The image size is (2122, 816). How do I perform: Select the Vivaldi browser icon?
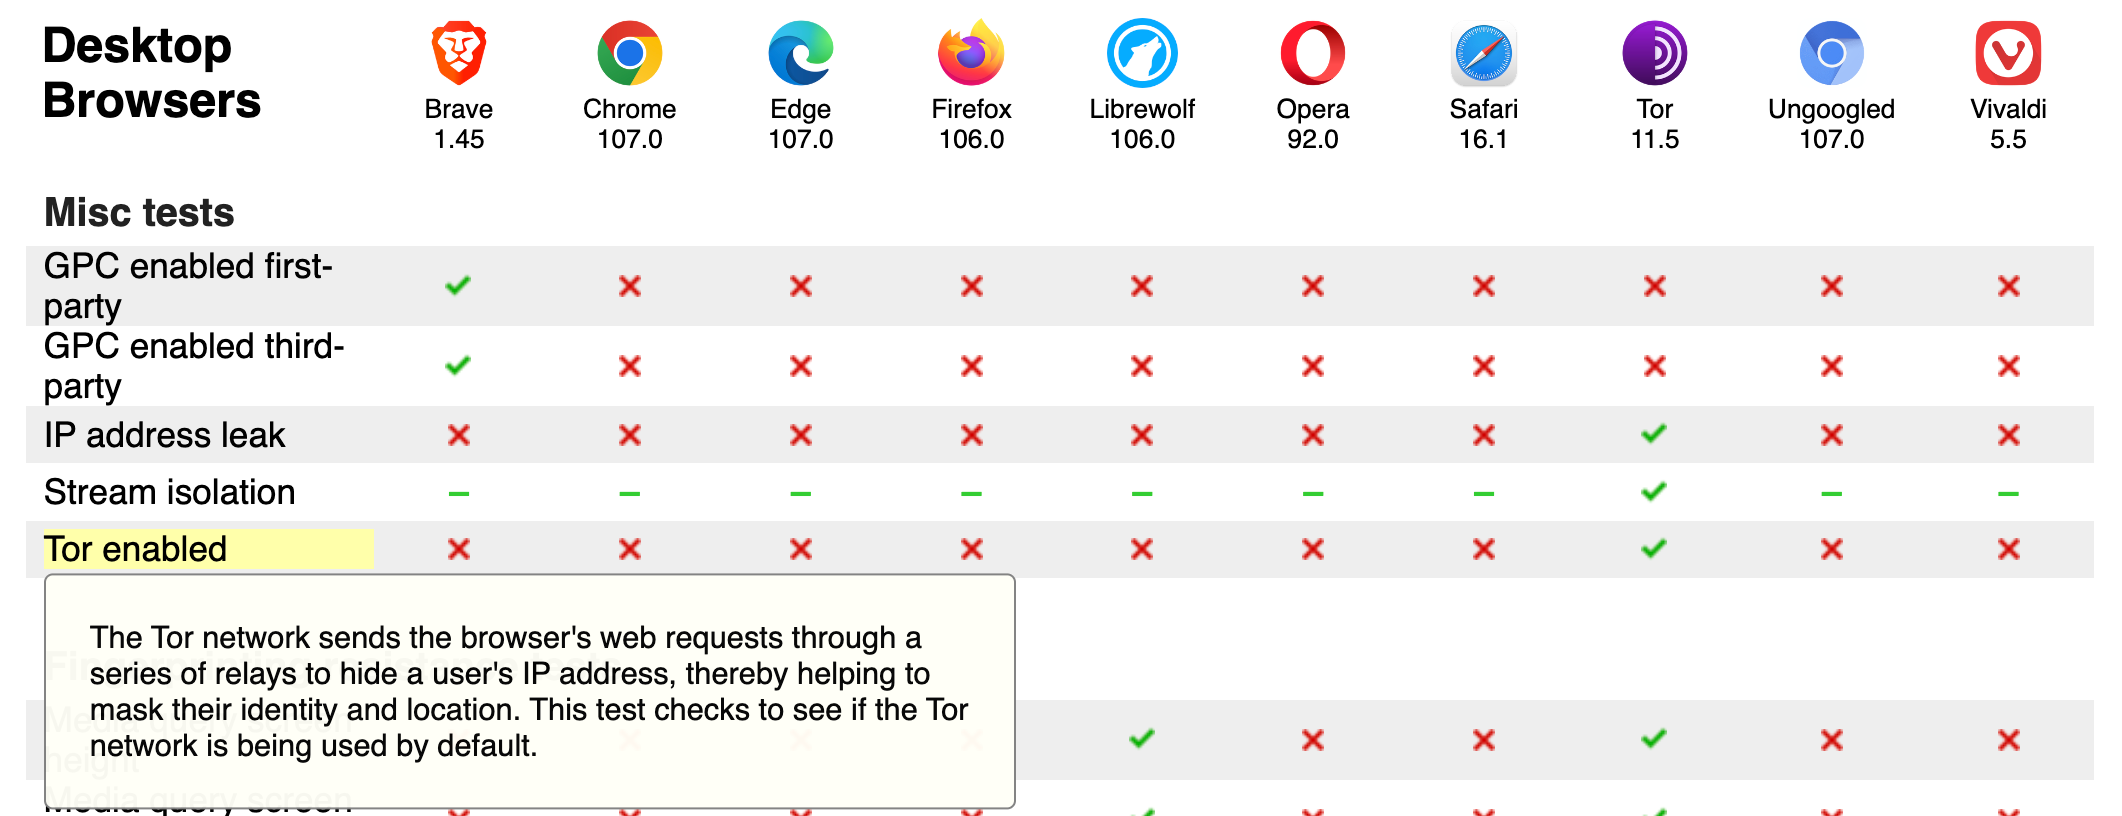(2008, 53)
